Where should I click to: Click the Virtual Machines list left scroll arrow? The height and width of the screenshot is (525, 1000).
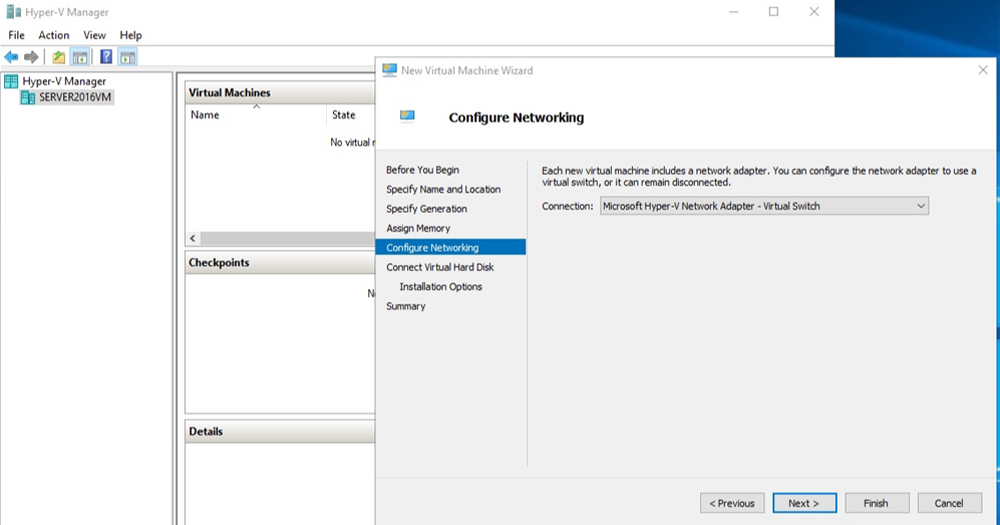click(193, 238)
